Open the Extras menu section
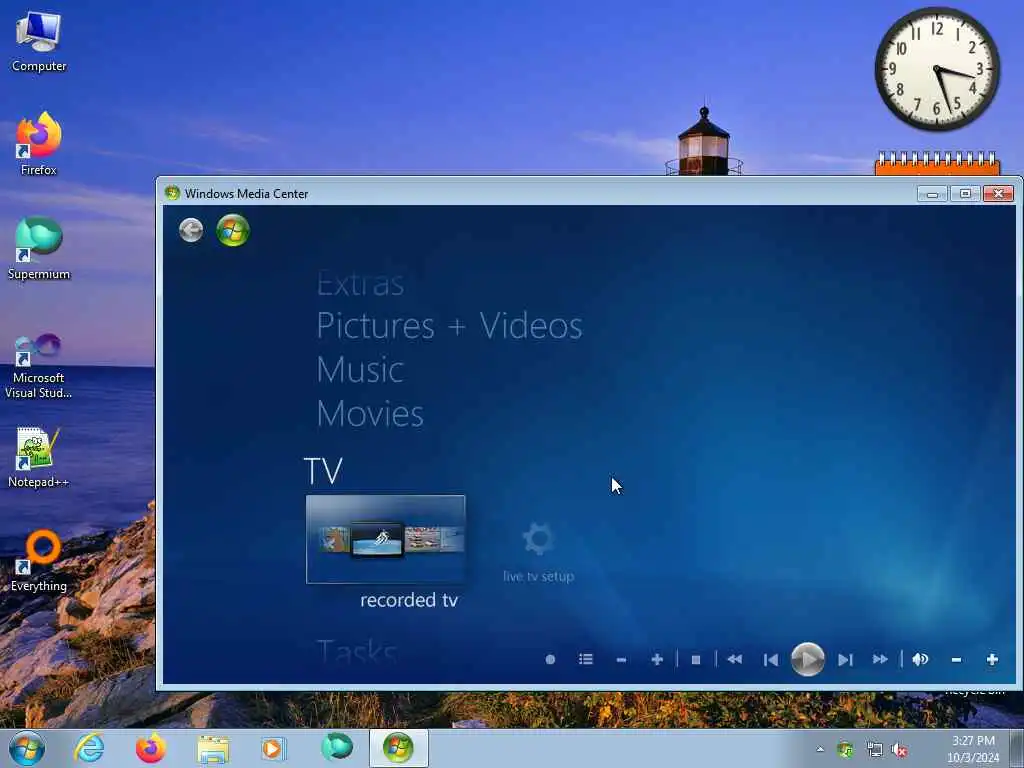The image size is (1024, 768). click(x=360, y=283)
